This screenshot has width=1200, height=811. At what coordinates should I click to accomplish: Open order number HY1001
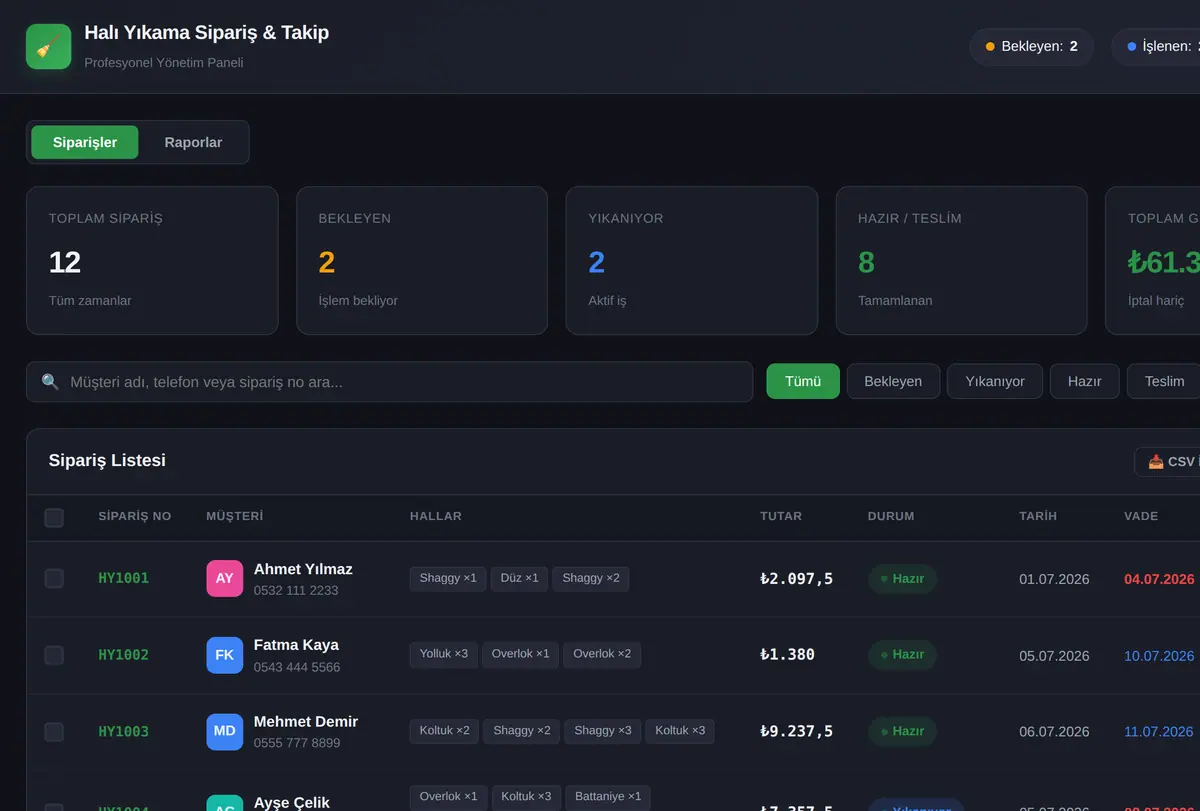tap(123, 578)
